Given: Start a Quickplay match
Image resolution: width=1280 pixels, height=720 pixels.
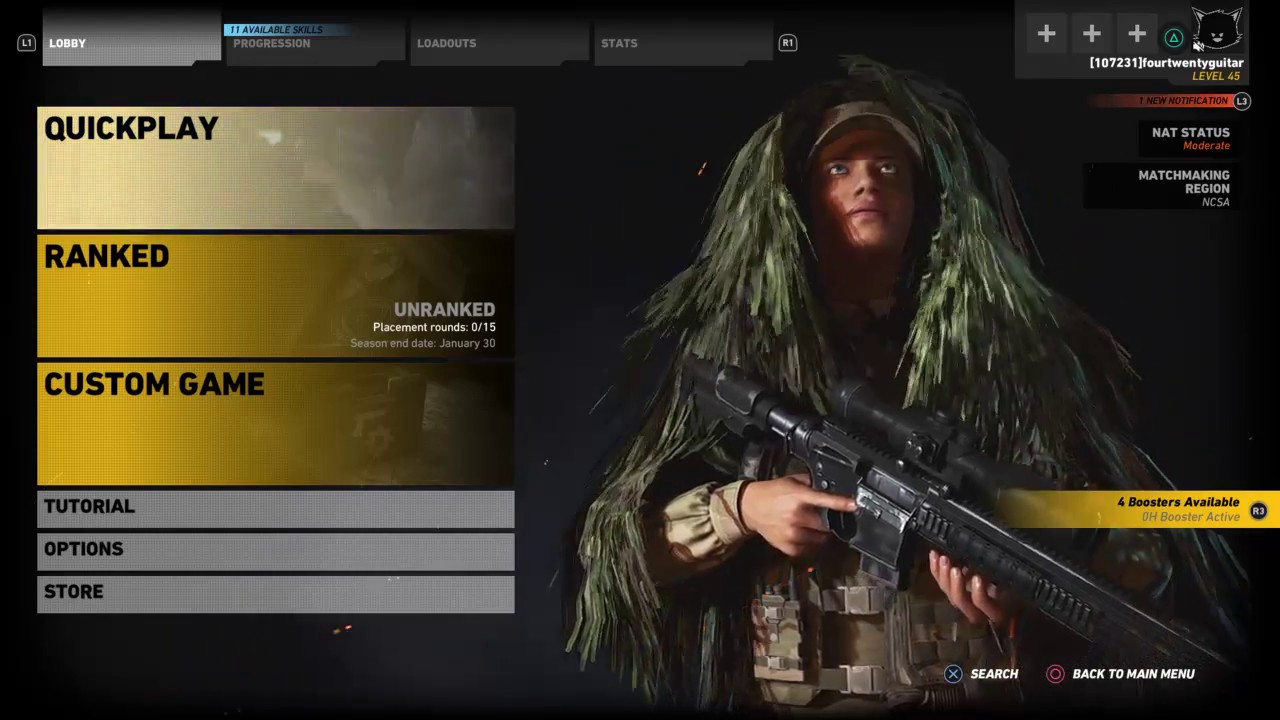Looking at the screenshot, I should point(276,168).
